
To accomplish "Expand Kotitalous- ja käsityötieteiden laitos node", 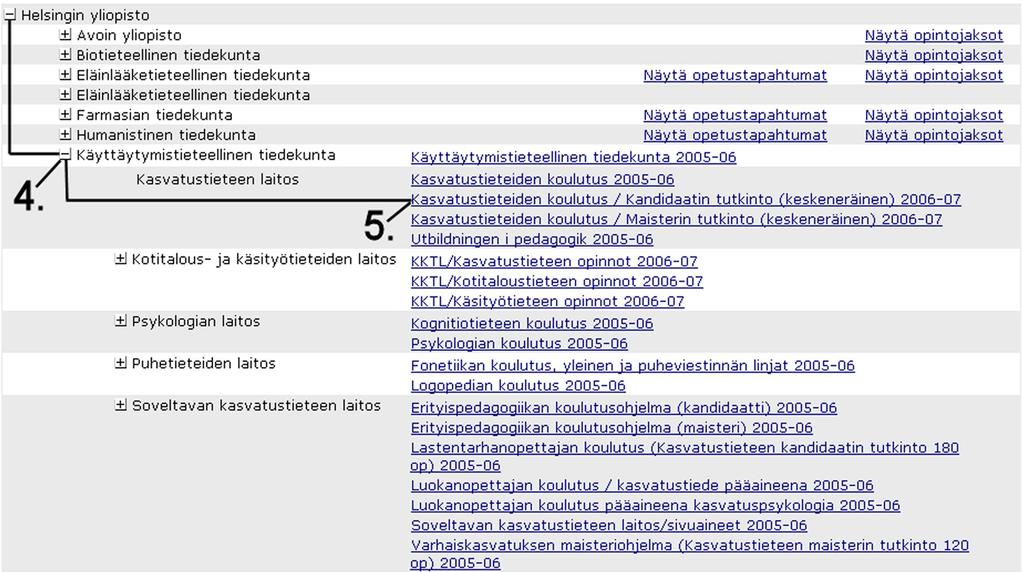I will pyautogui.click(x=121, y=259).
